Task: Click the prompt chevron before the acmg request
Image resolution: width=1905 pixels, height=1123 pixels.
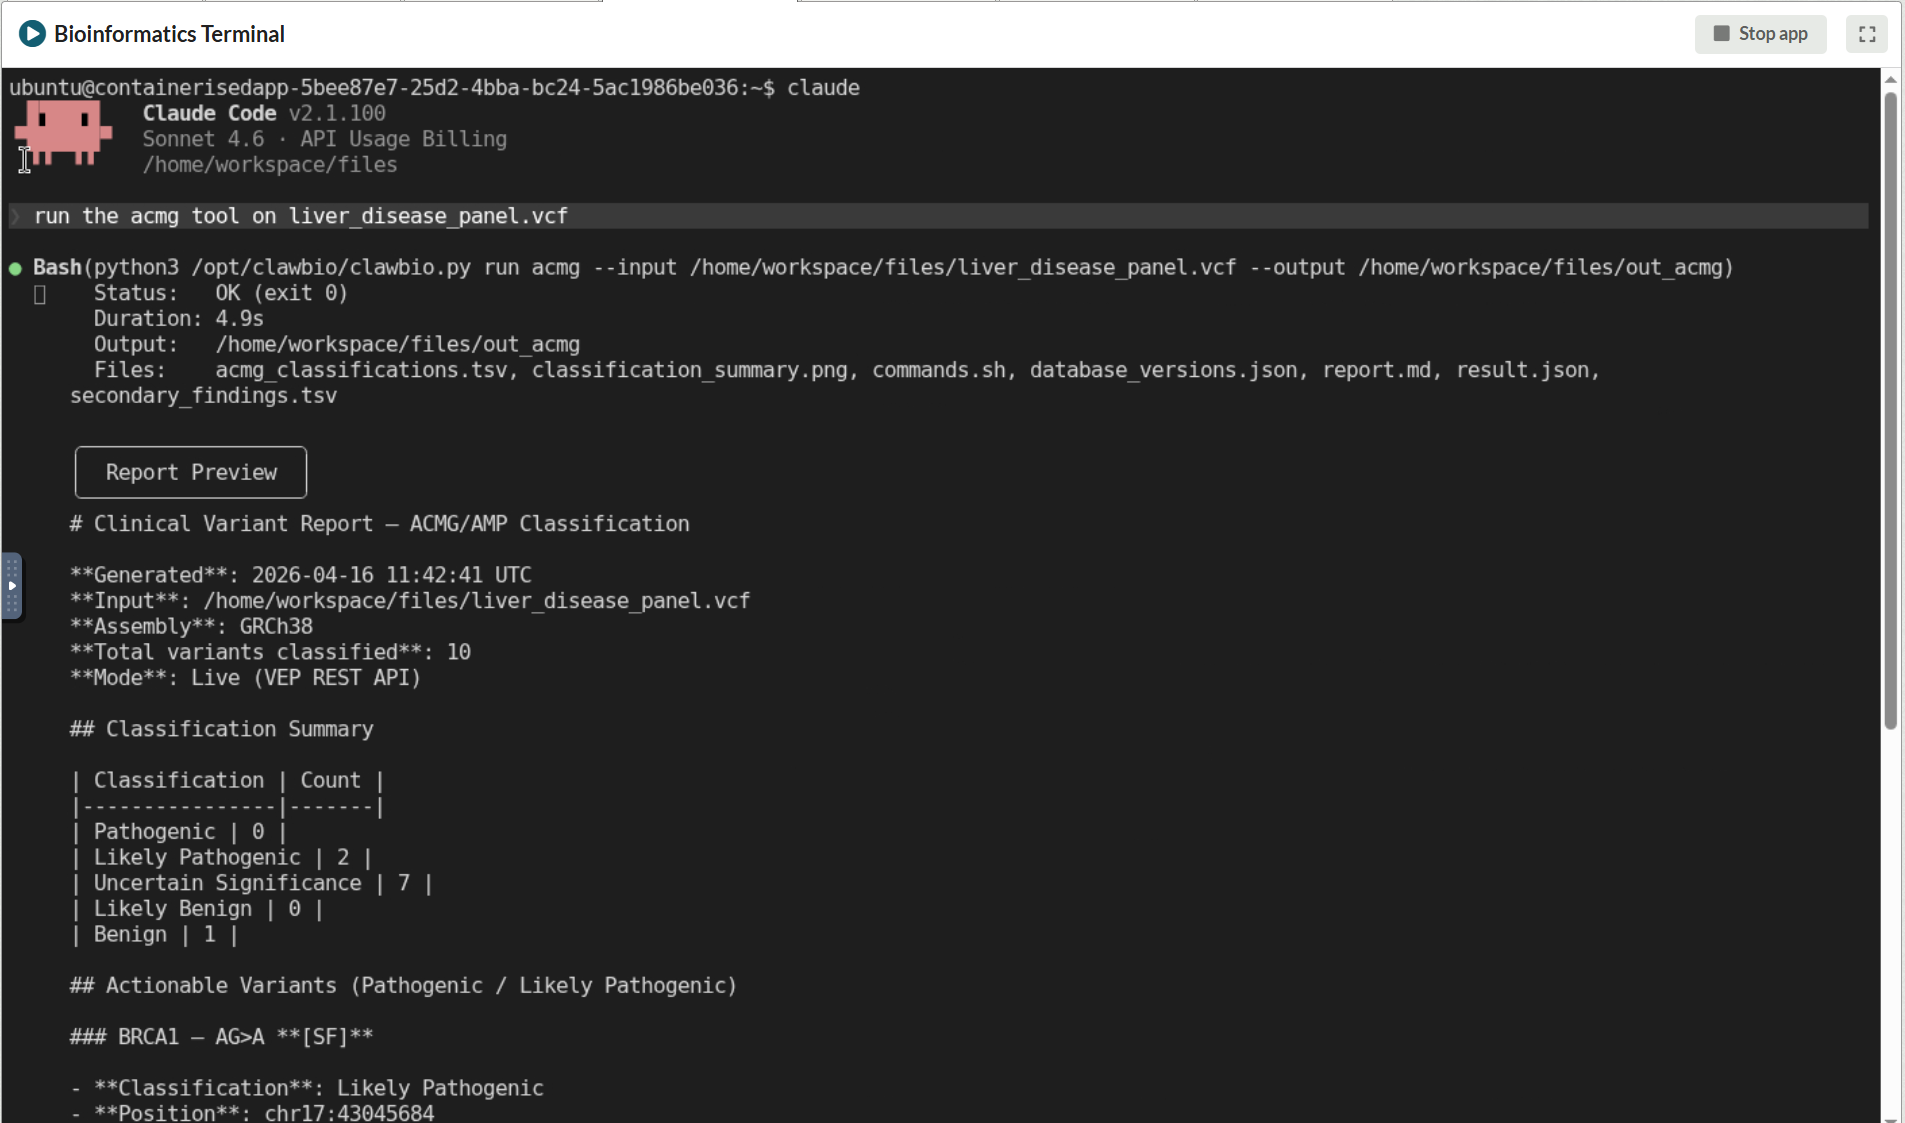Action: 16,216
